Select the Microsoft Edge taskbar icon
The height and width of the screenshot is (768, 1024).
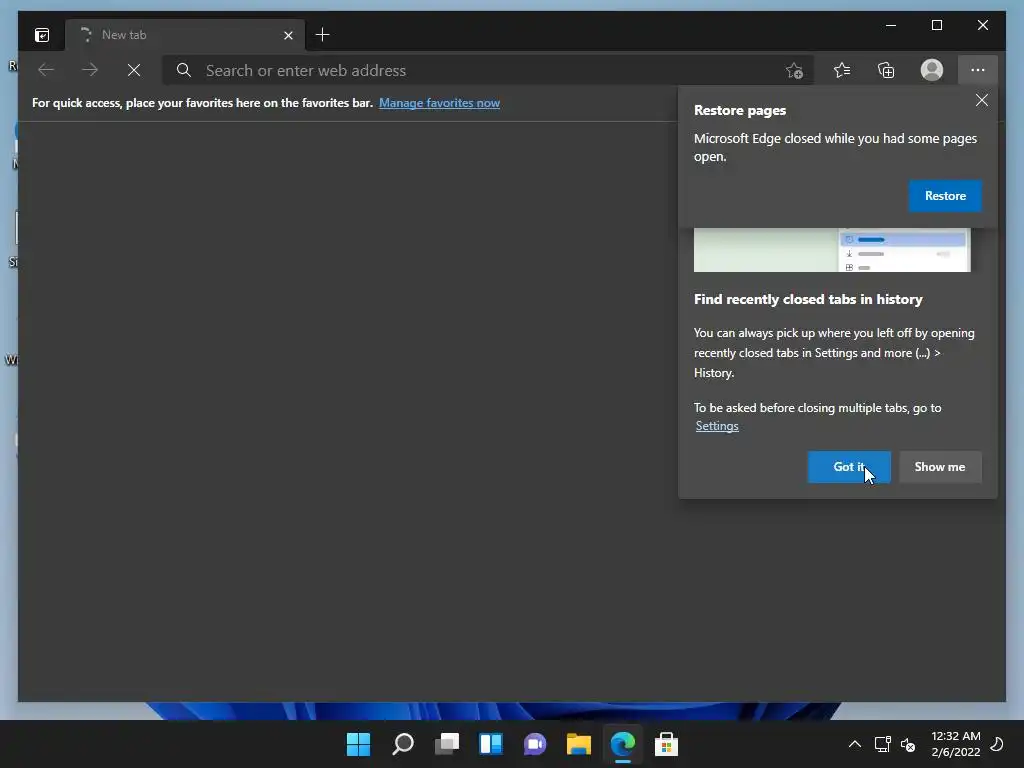[x=622, y=744]
